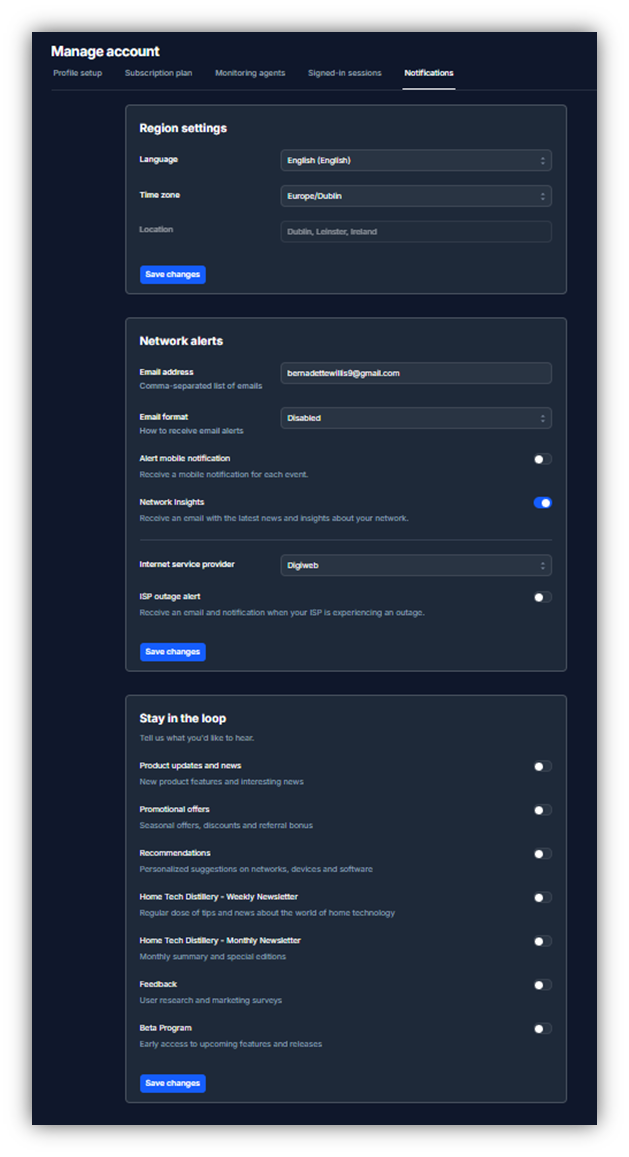629x1157 pixels.
Task: Subscribe to Home Tech Distillery Weekly Newsletter
Action: [x=542, y=897]
